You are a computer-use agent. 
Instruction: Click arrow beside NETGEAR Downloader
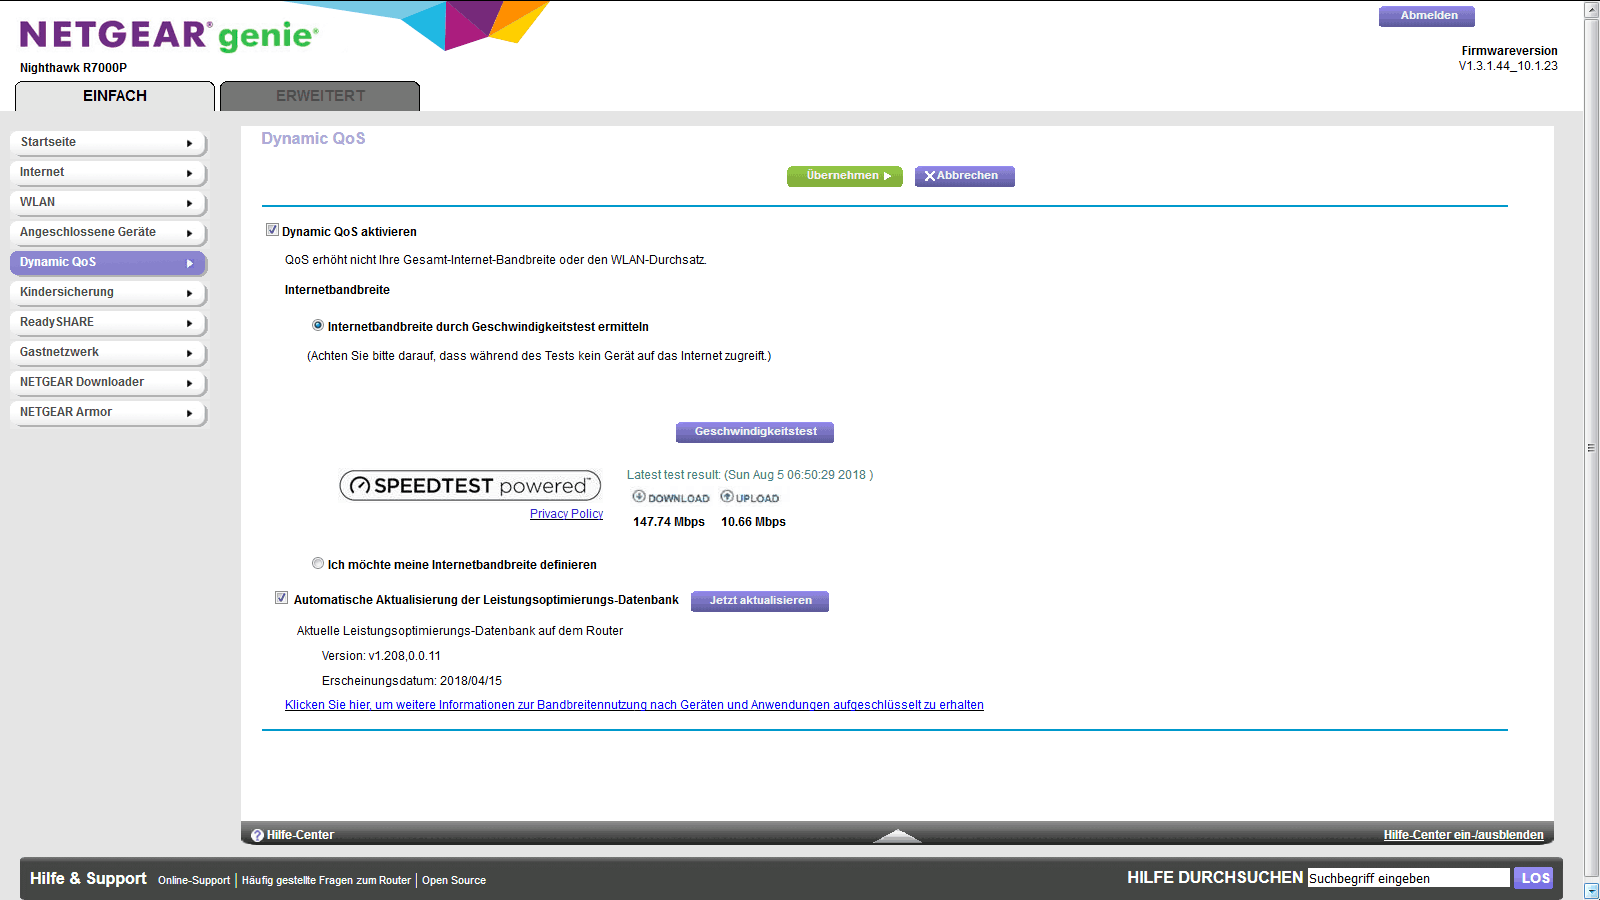pyautogui.click(x=189, y=383)
